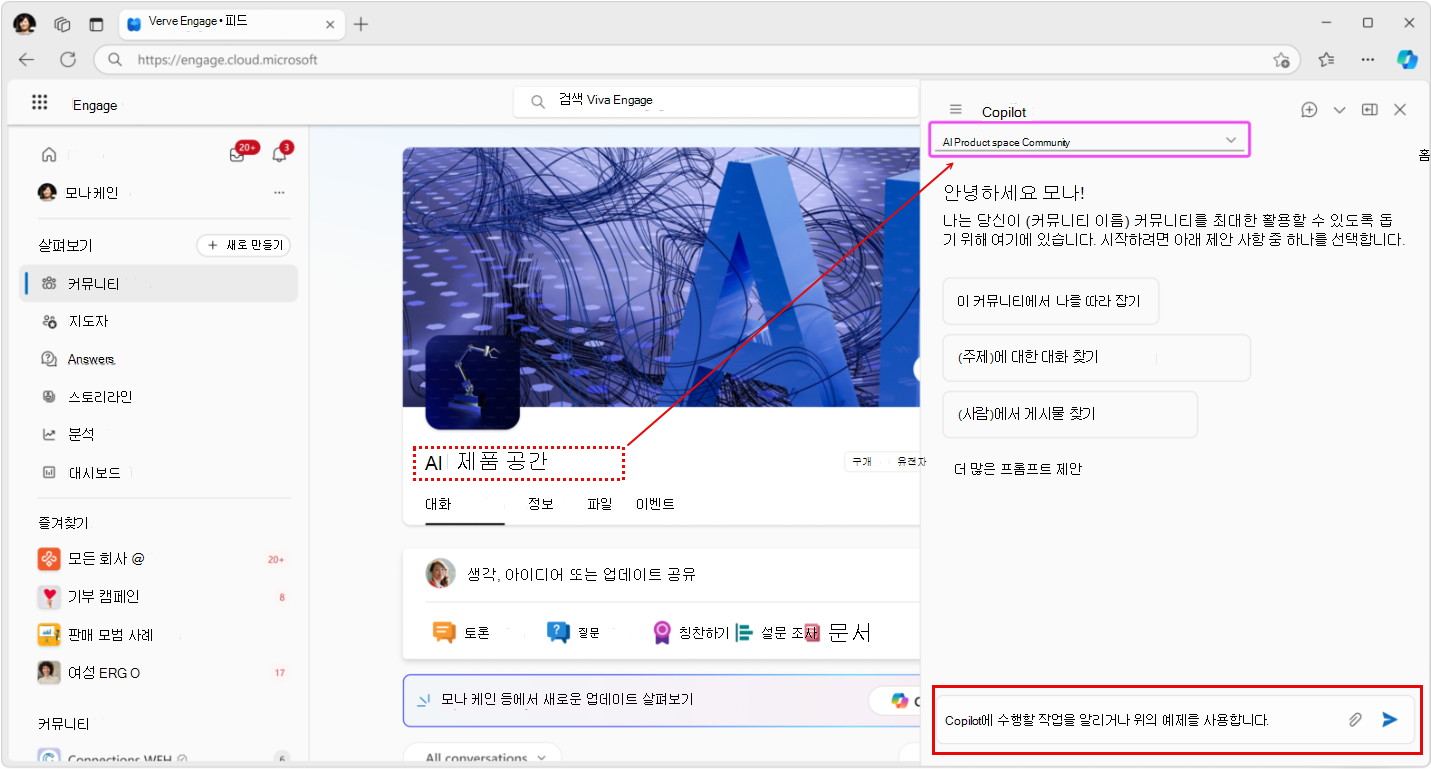Click the Engage app title
Viewport: 1431px width, 769px height.
pos(95,105)
